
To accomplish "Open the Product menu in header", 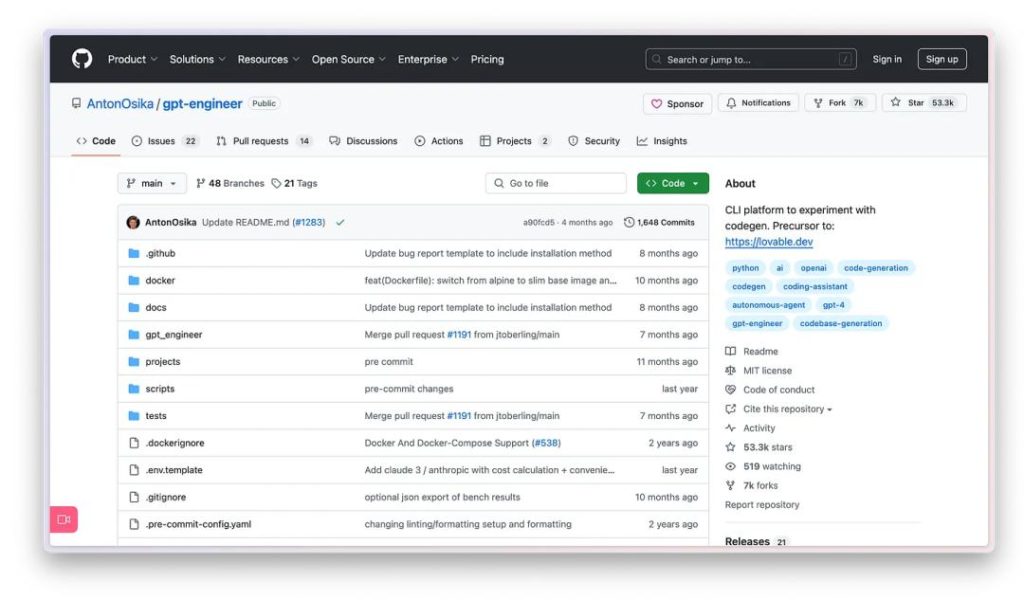I will point(132,60).
